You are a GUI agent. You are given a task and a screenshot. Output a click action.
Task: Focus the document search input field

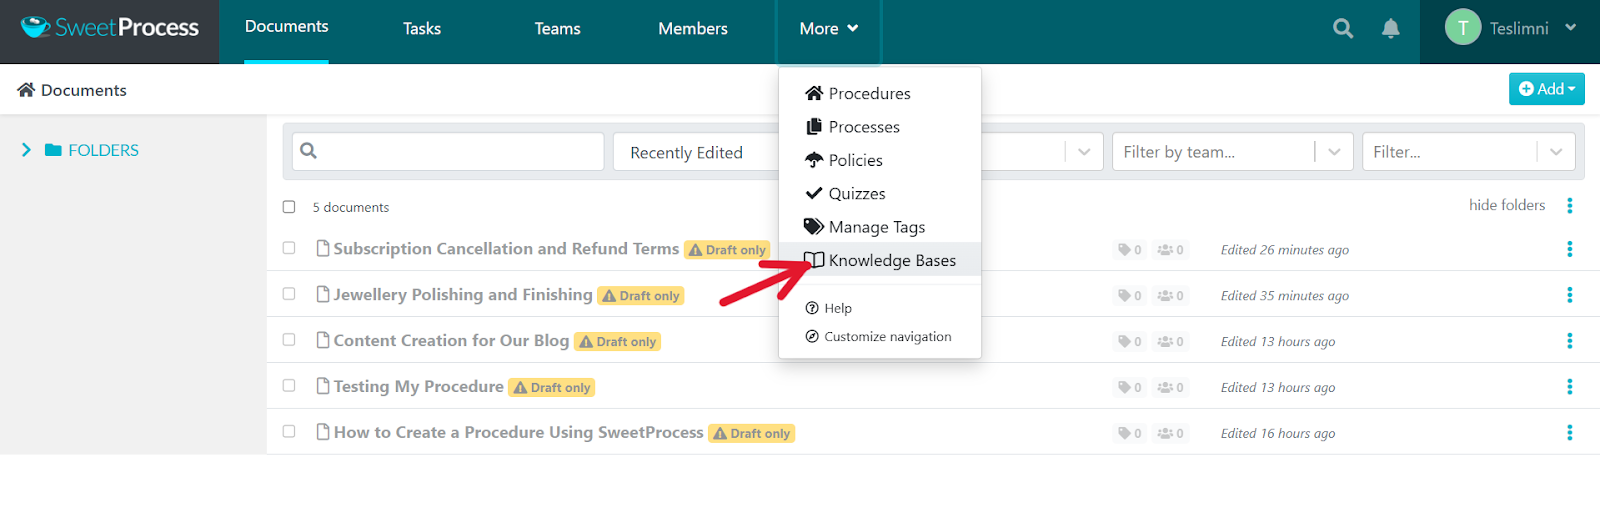(448, 152)
